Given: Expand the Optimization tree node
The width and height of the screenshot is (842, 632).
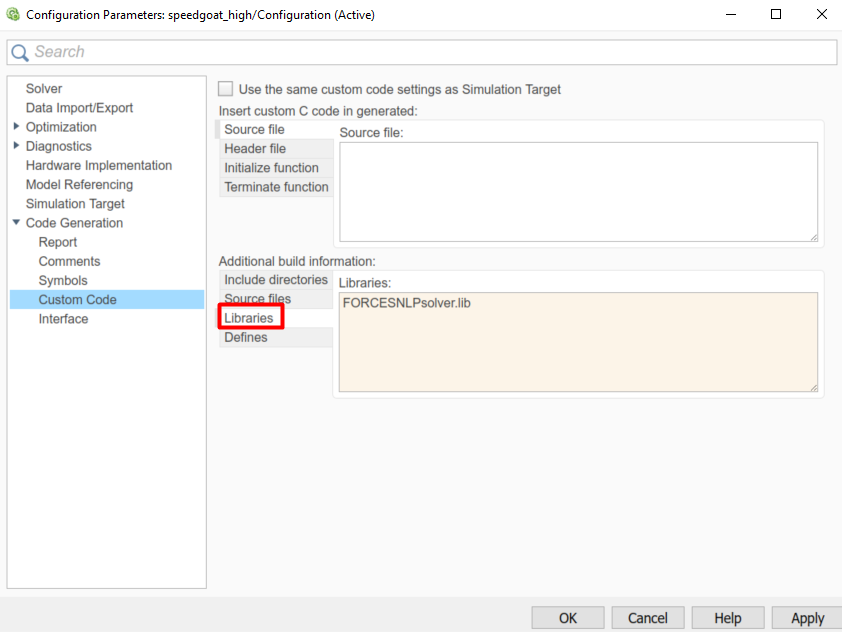Looking at the screenshot, I should (16, 127).
